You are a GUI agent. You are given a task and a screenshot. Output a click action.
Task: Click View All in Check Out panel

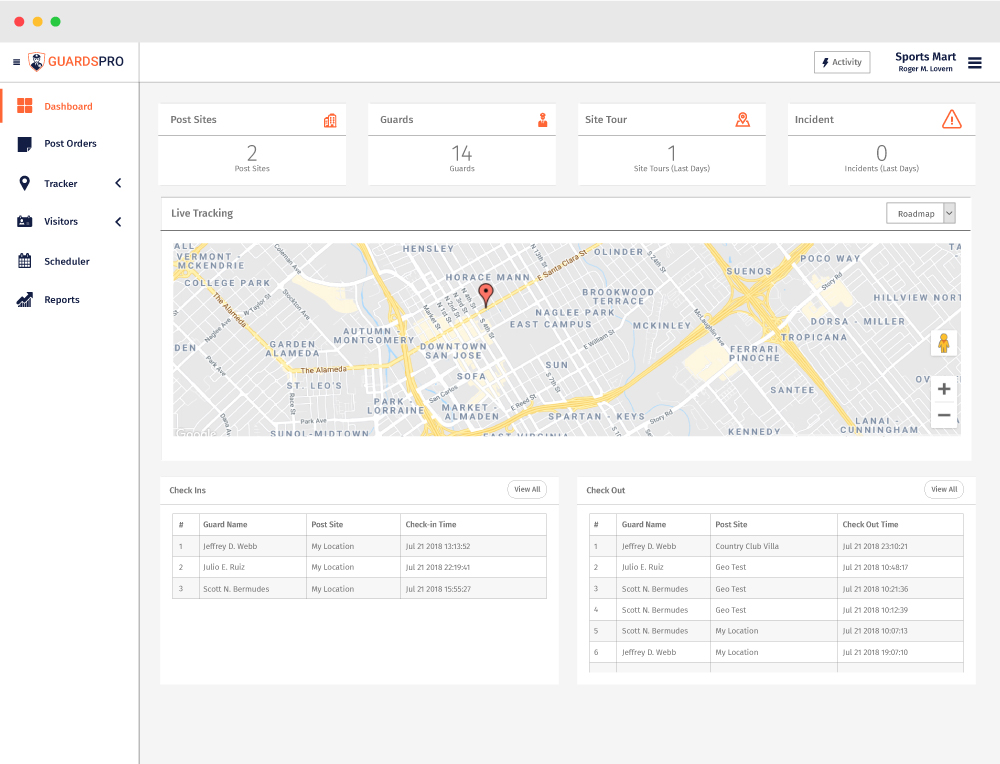pos(943,490)
